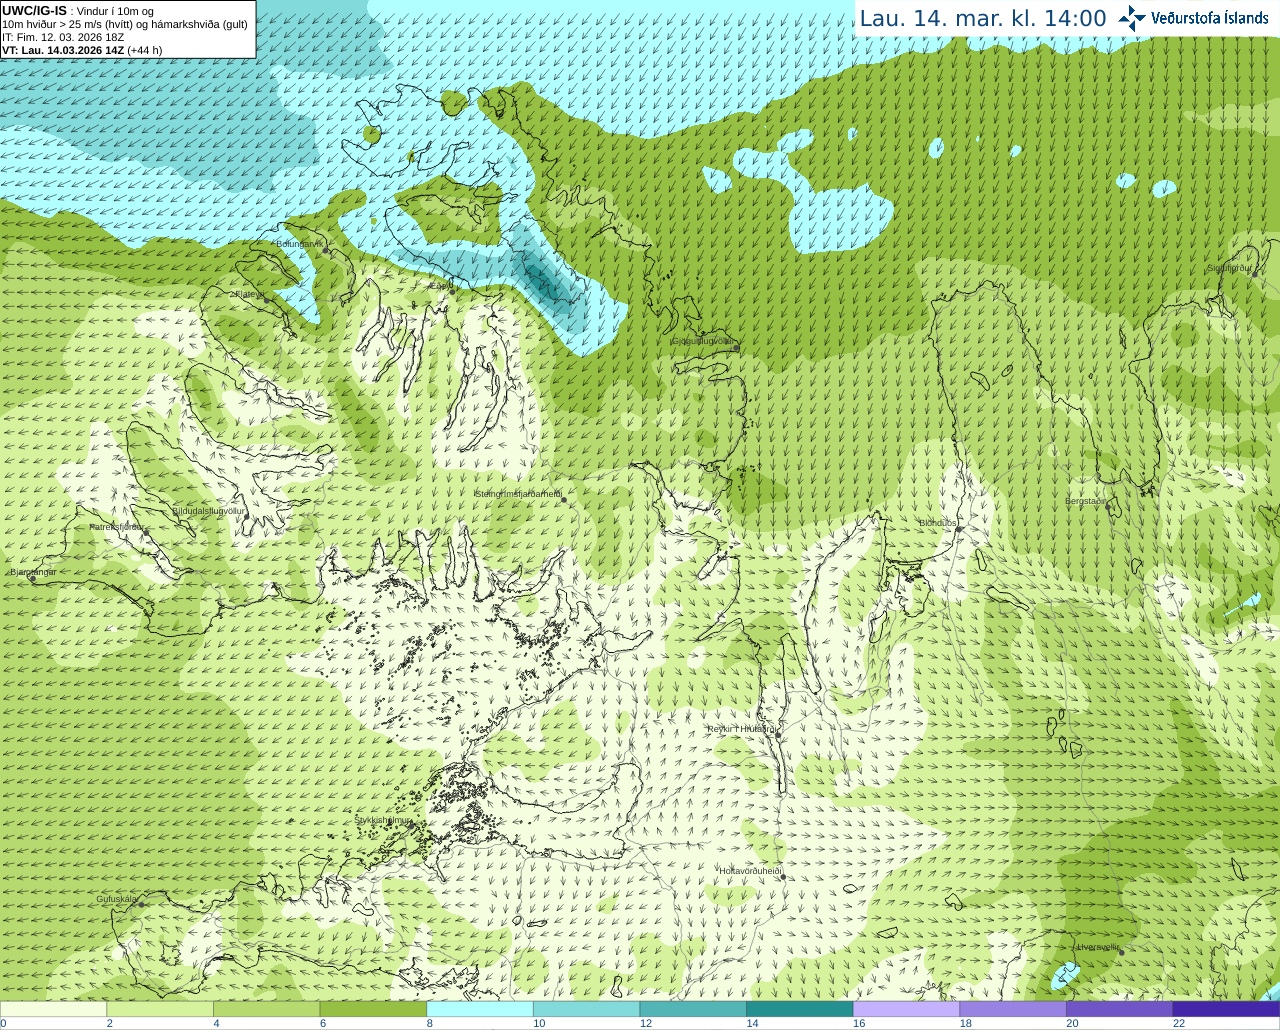This screenshot has width=1280, height=1030.
Task: Click the Bergstaðir station label
Action: click(x=1086, y=501)
